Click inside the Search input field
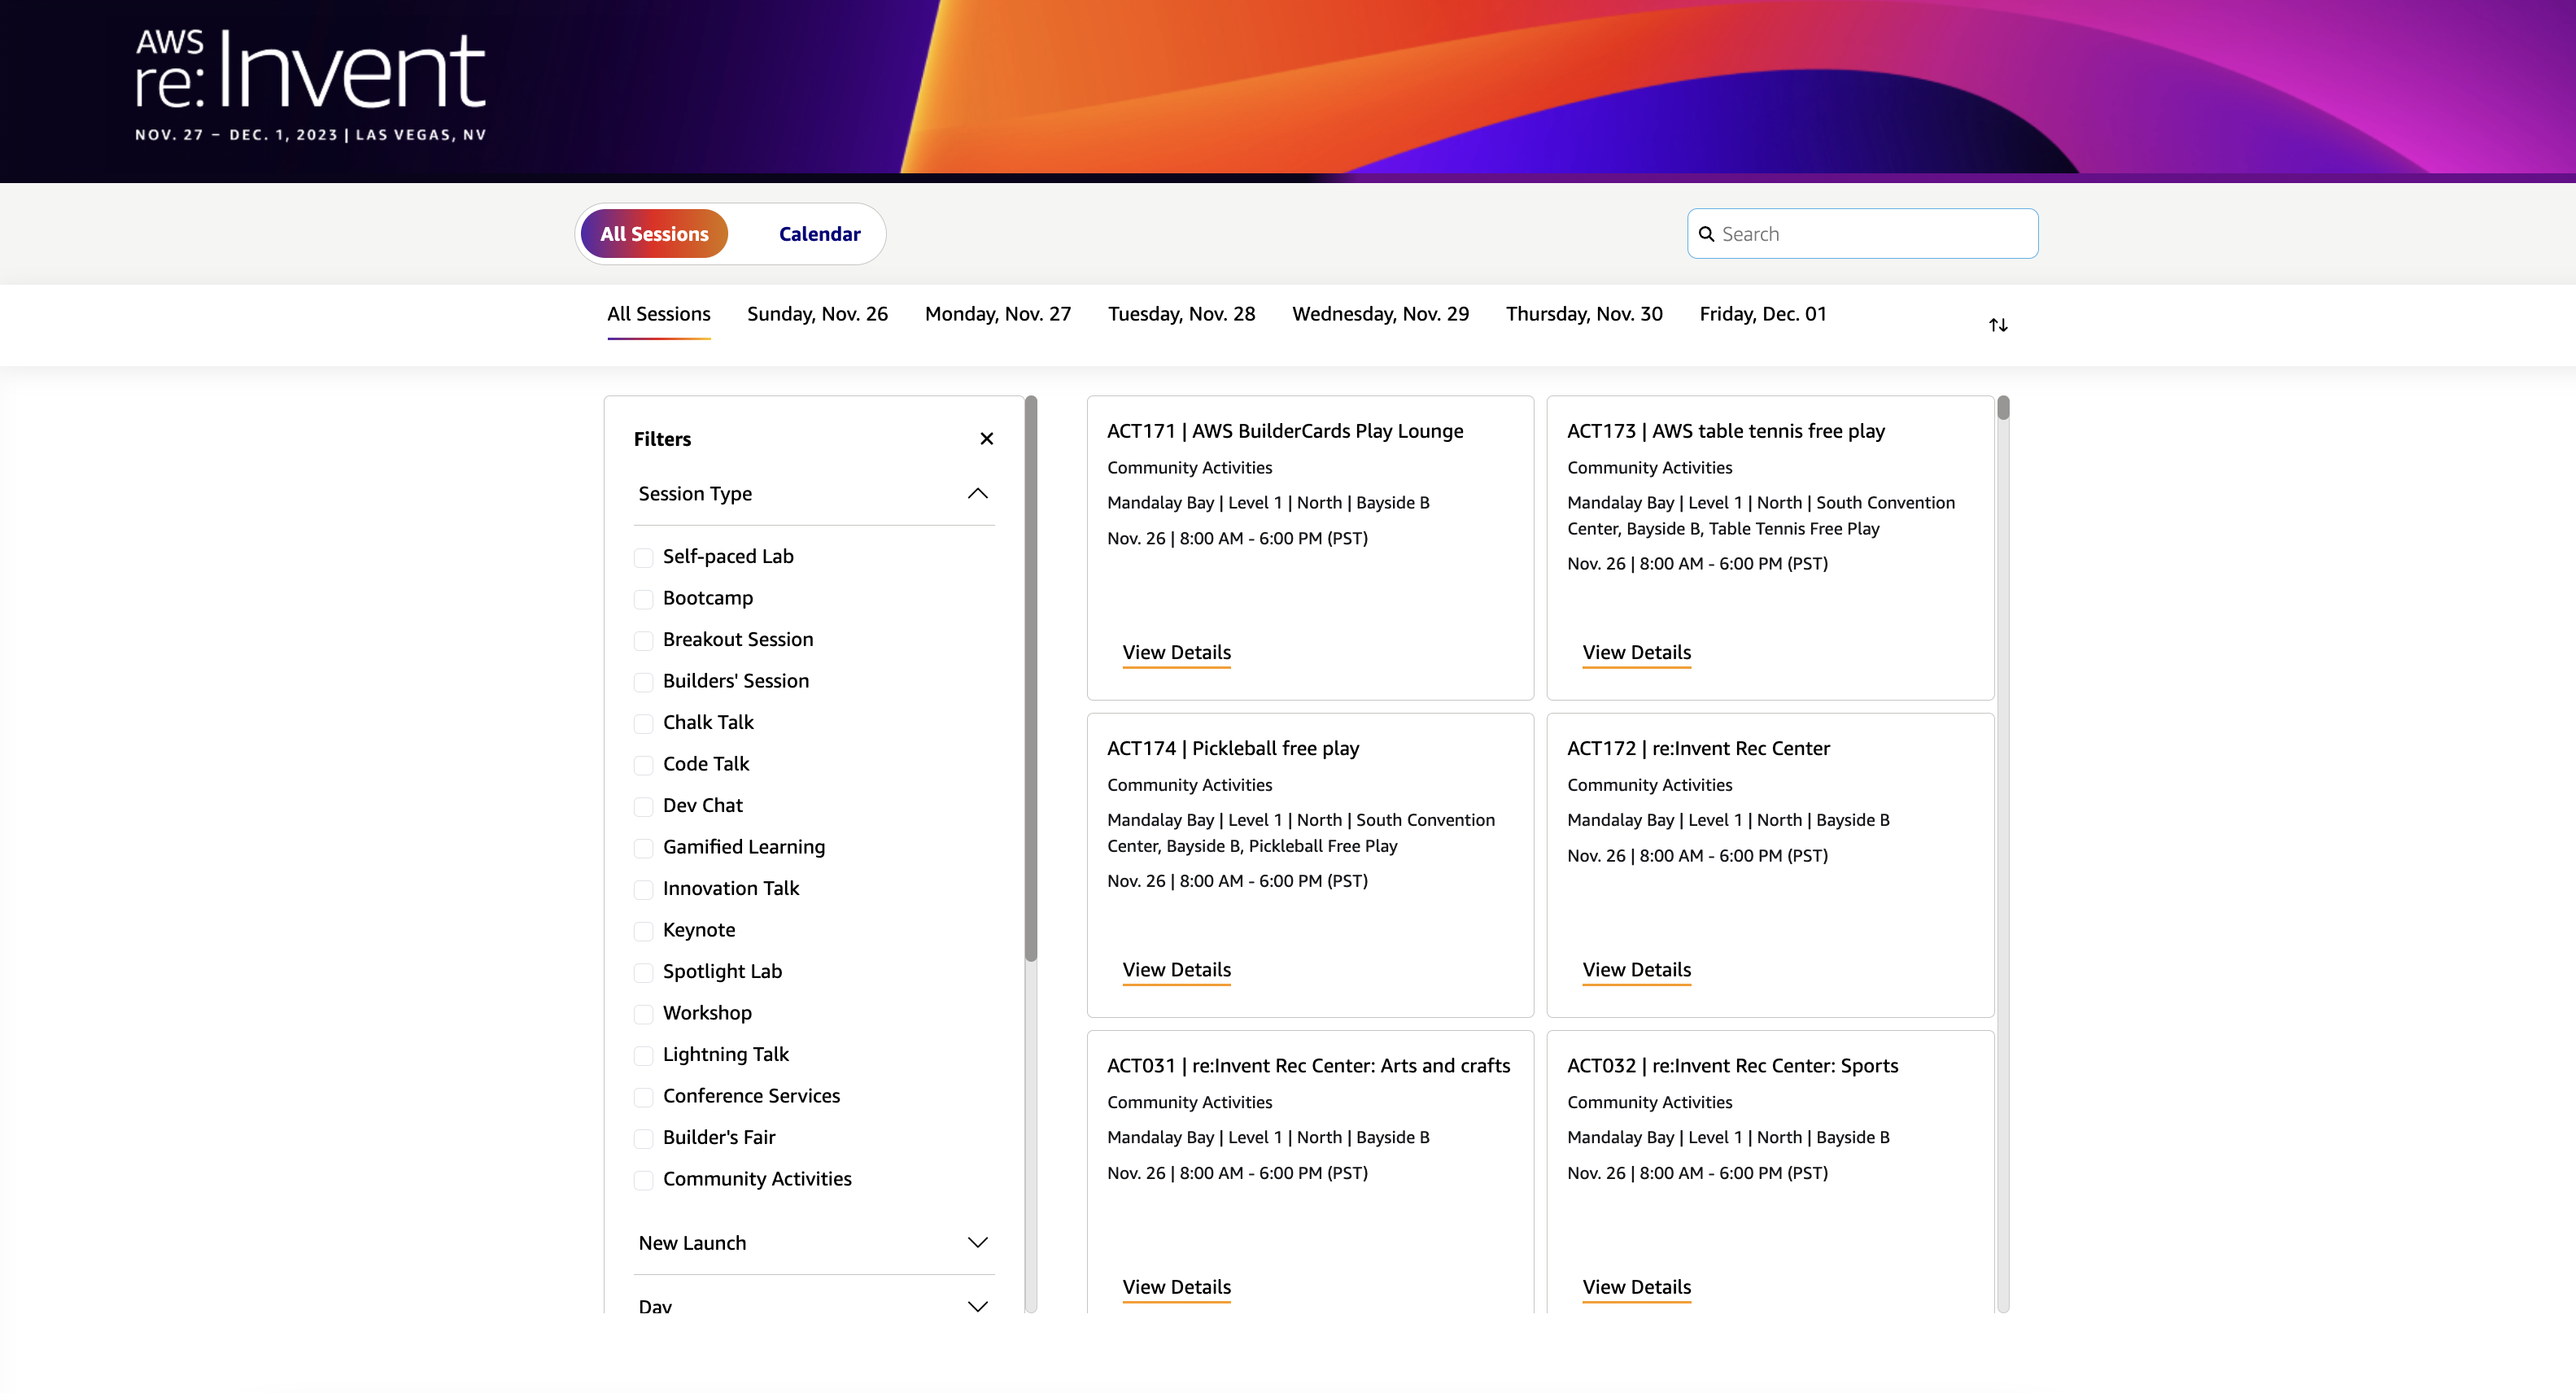This screenshot has height=1393, width=2576. [1860, 233]
